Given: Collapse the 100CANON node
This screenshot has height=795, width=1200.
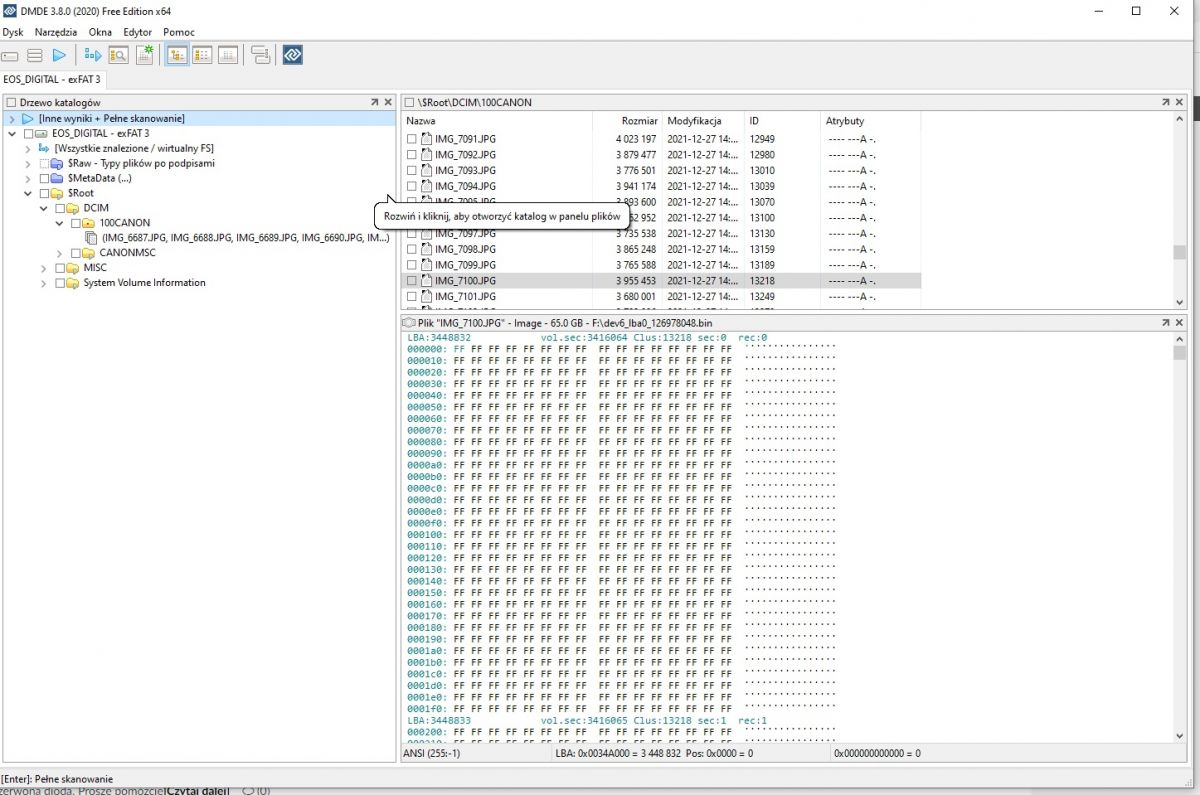Looking at the screenshot, I should [x=60, y=223].
